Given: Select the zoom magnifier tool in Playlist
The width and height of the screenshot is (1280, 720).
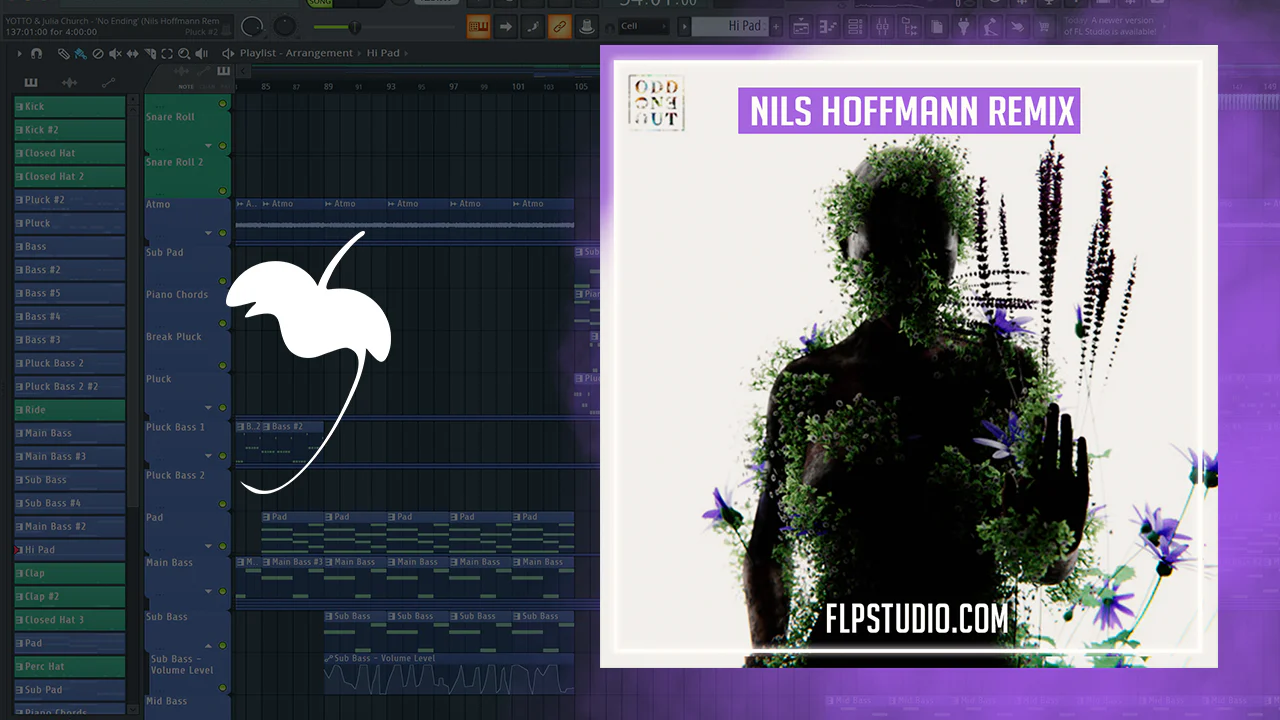Looking at the screenshot, I should [x=182, y=53].
